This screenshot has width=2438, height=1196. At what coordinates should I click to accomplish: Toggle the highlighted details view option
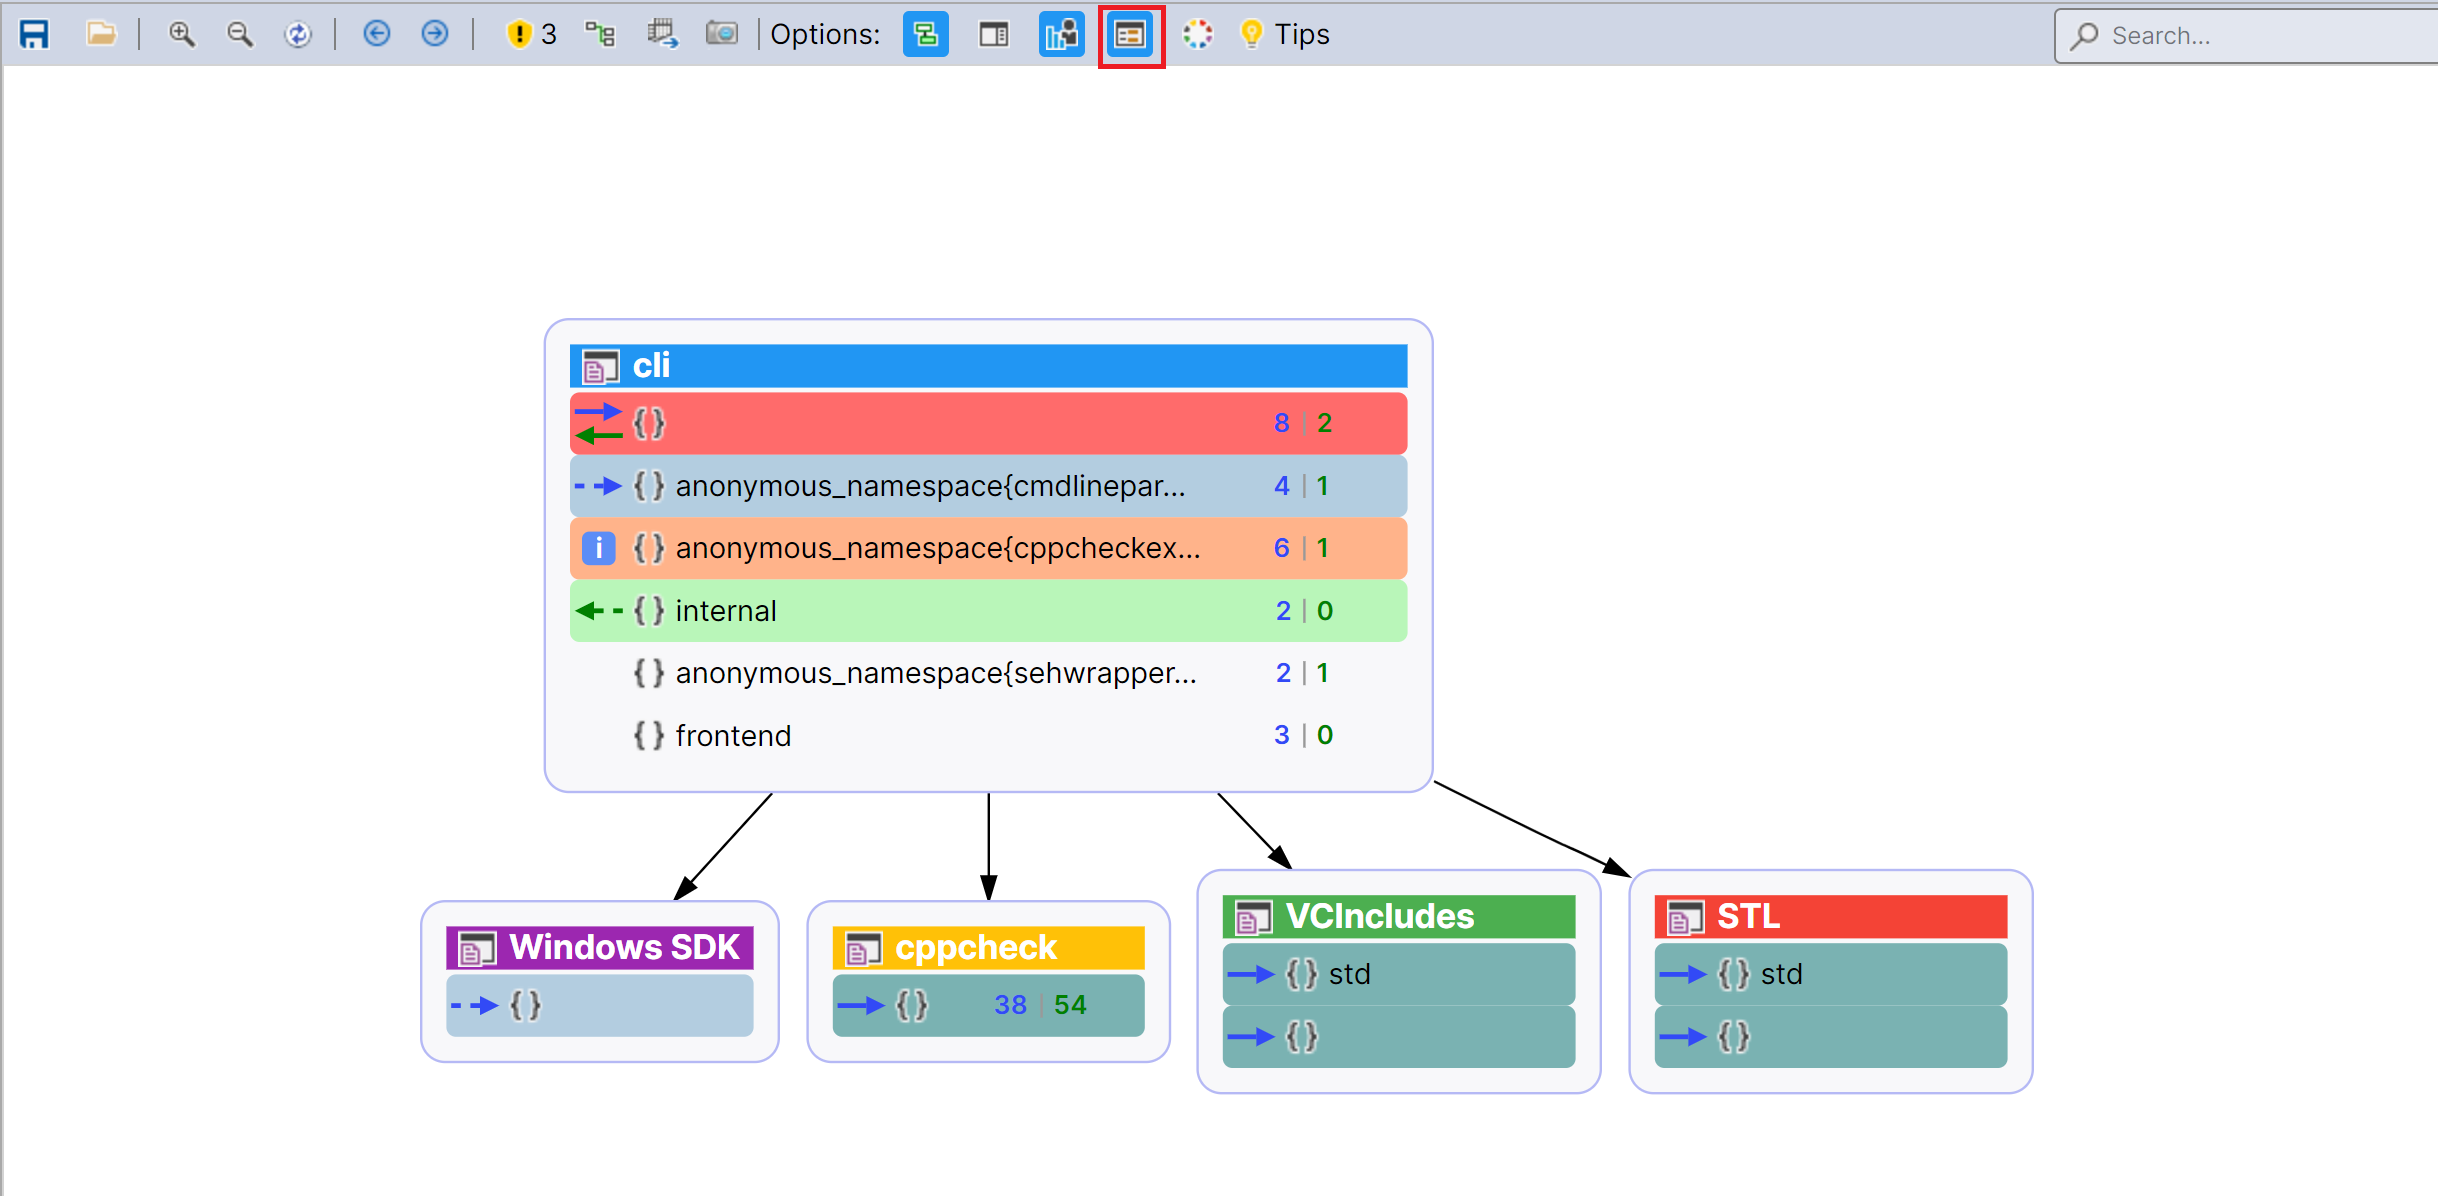pos(1130,33)
